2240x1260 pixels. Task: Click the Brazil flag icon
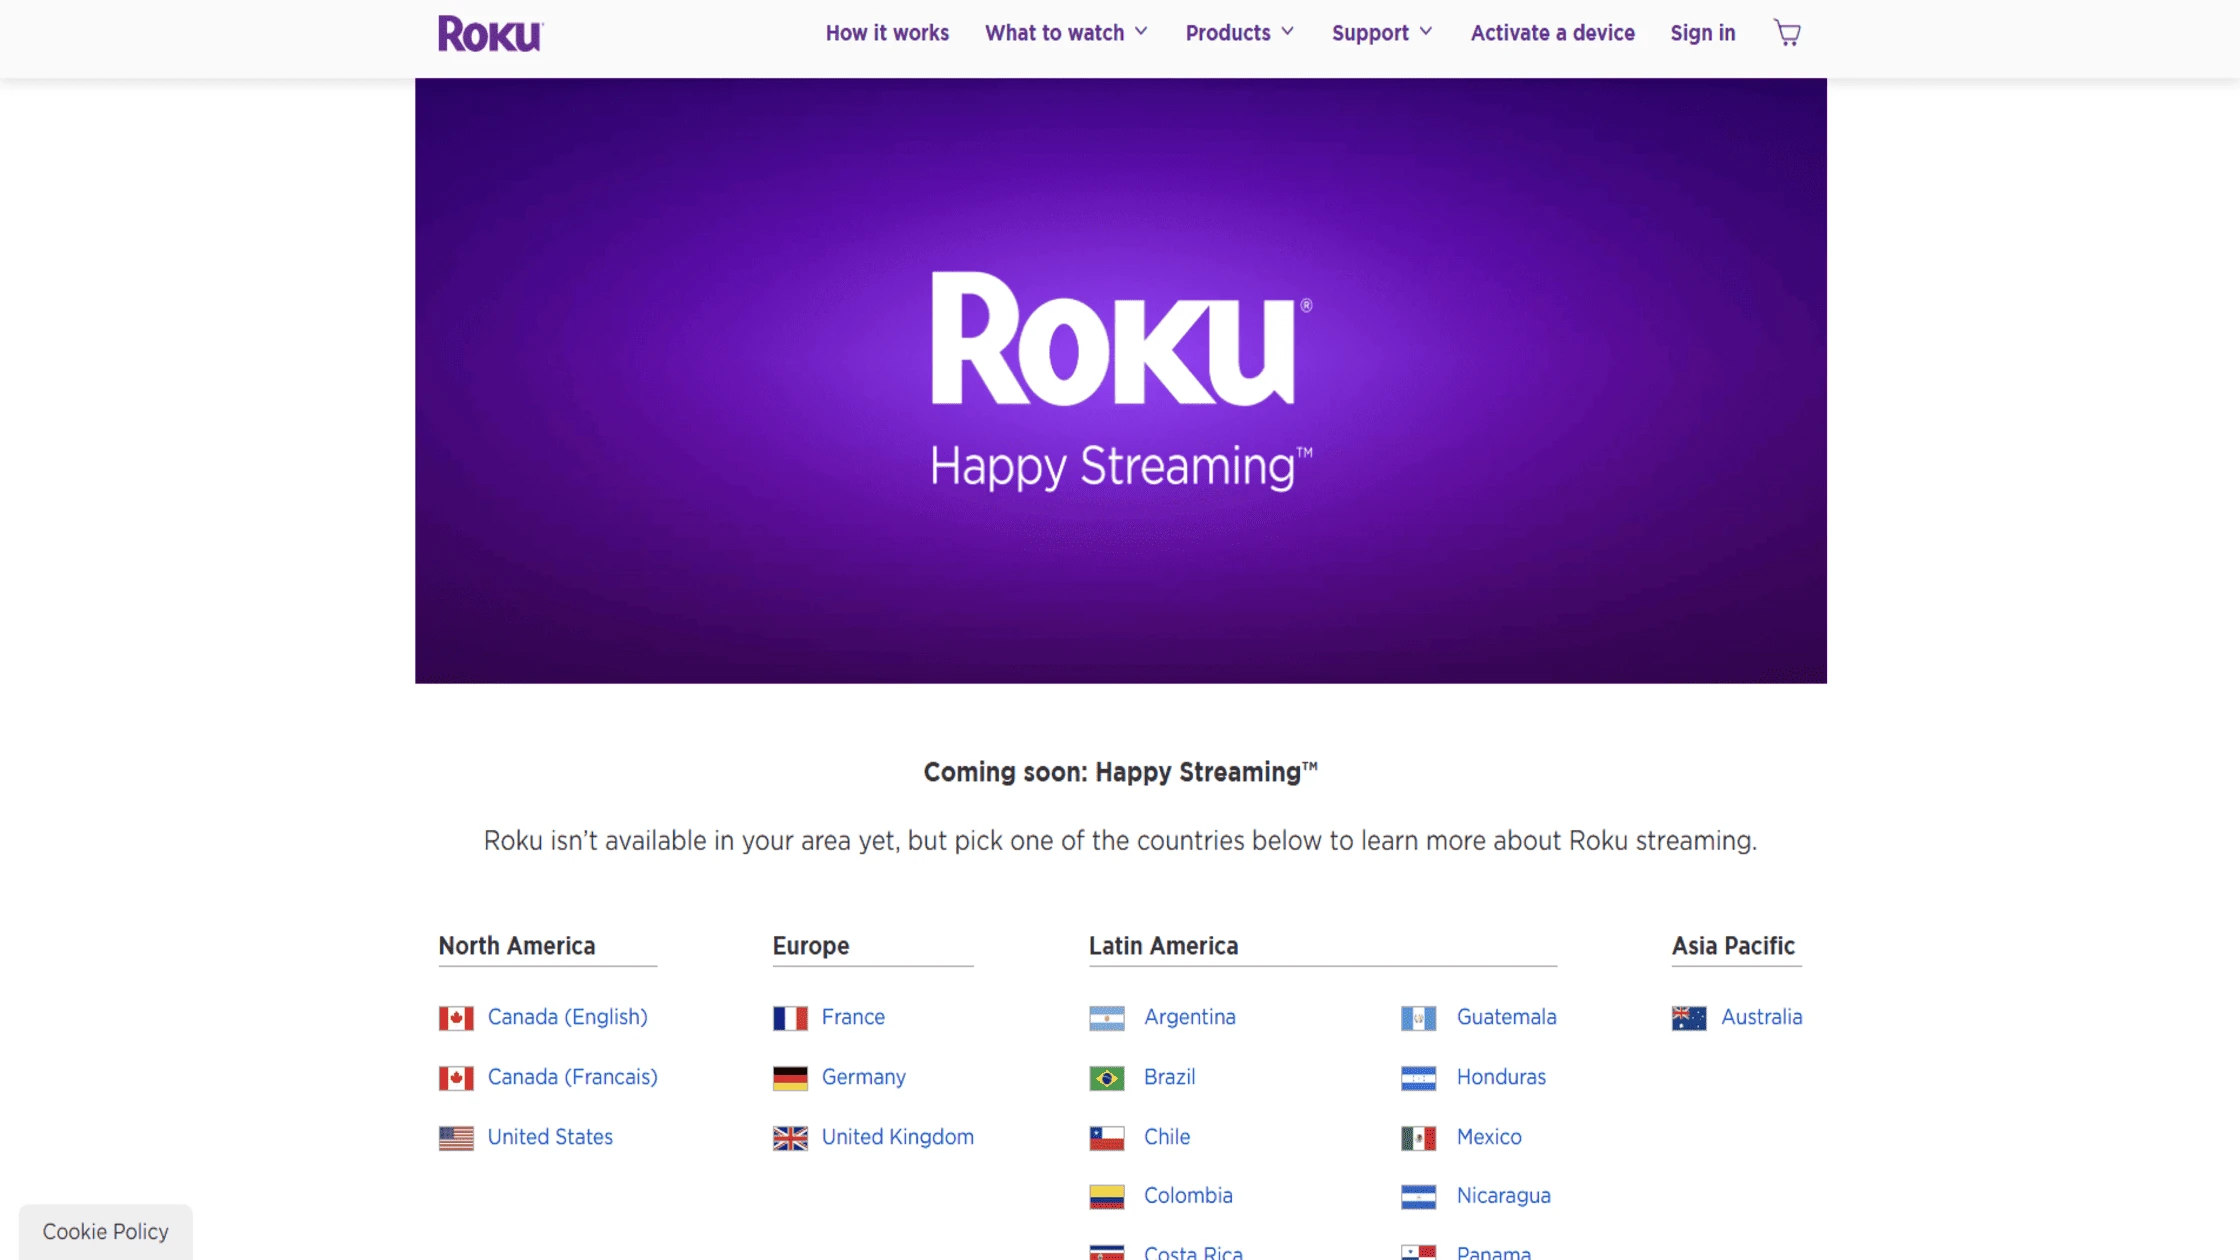[1106, 1077]
